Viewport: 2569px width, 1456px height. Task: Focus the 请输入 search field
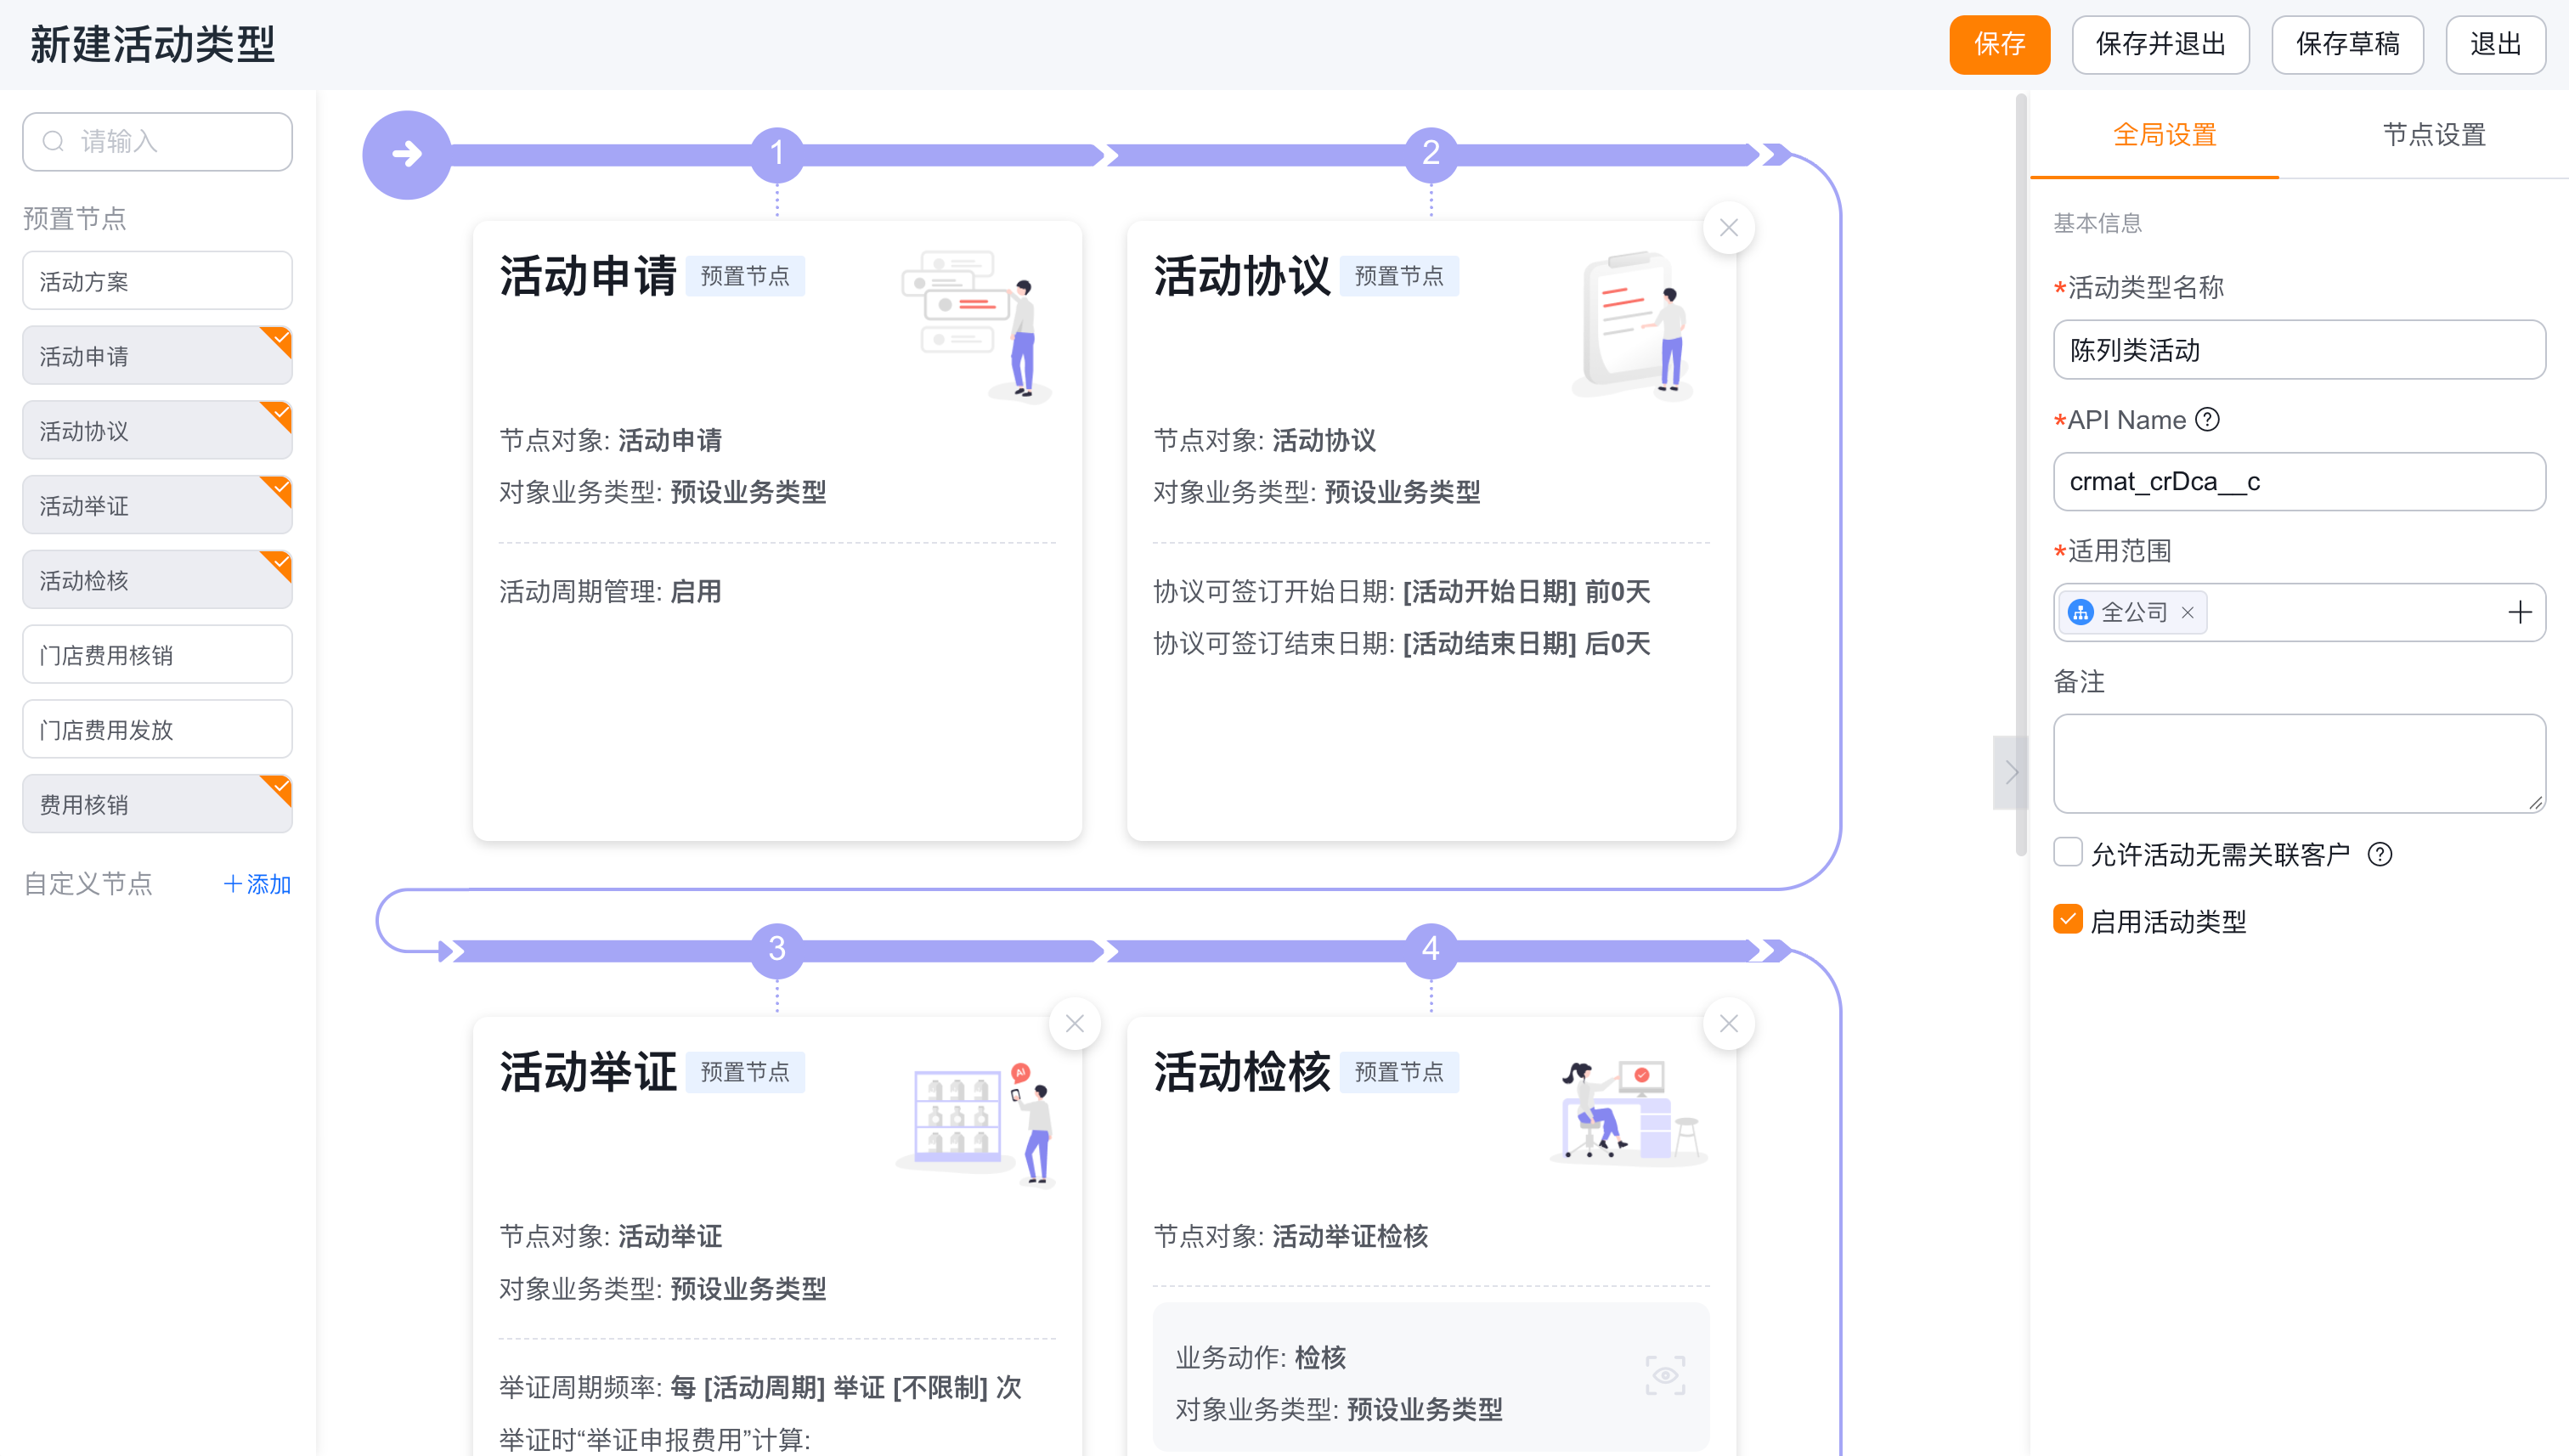tap(157, 141)
